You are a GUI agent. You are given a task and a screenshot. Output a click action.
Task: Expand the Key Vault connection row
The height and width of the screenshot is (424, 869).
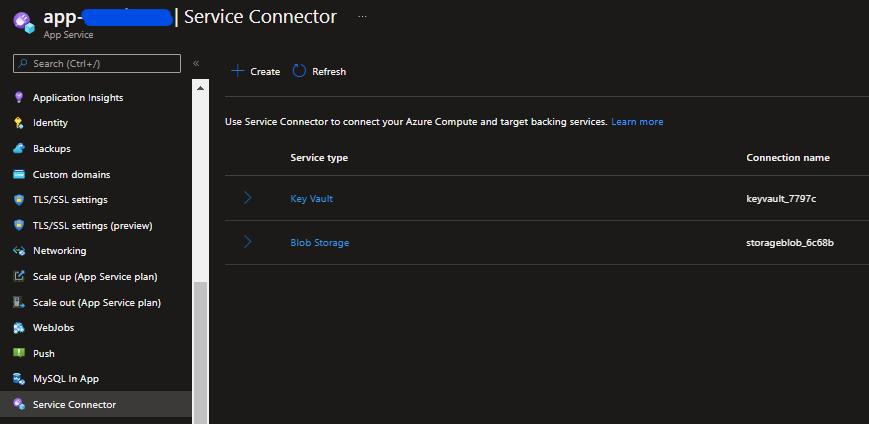(248, 198)
